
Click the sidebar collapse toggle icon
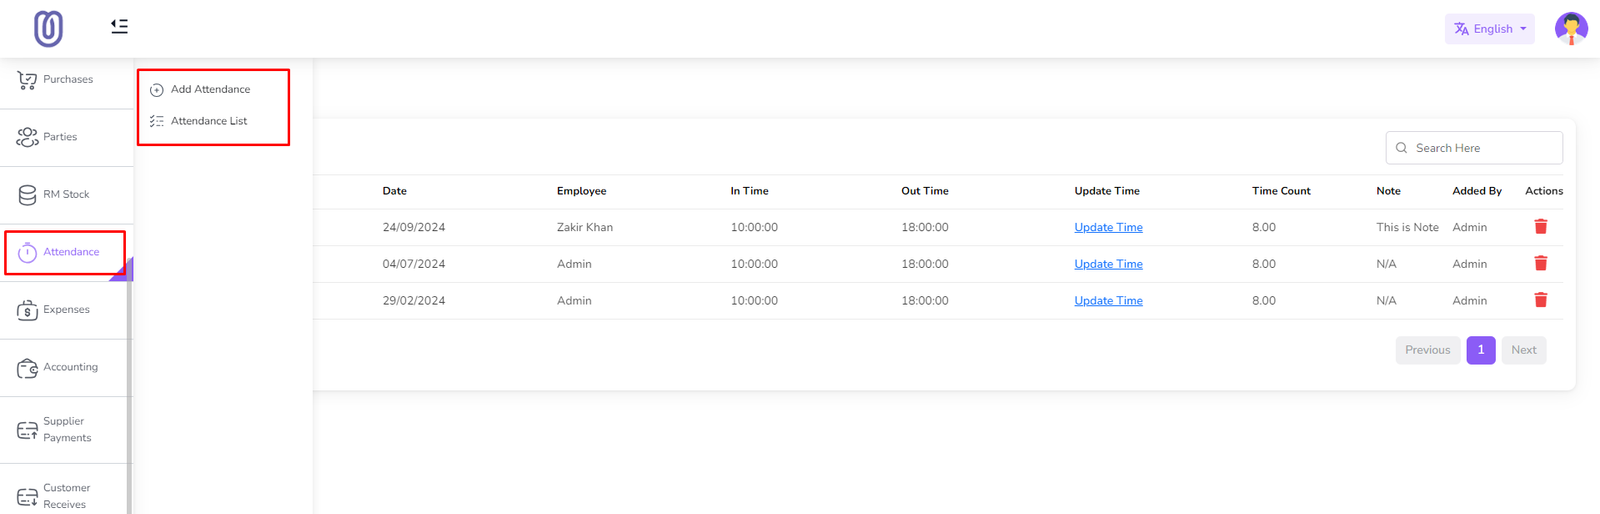pyautogui.click(x=119, y=26)
